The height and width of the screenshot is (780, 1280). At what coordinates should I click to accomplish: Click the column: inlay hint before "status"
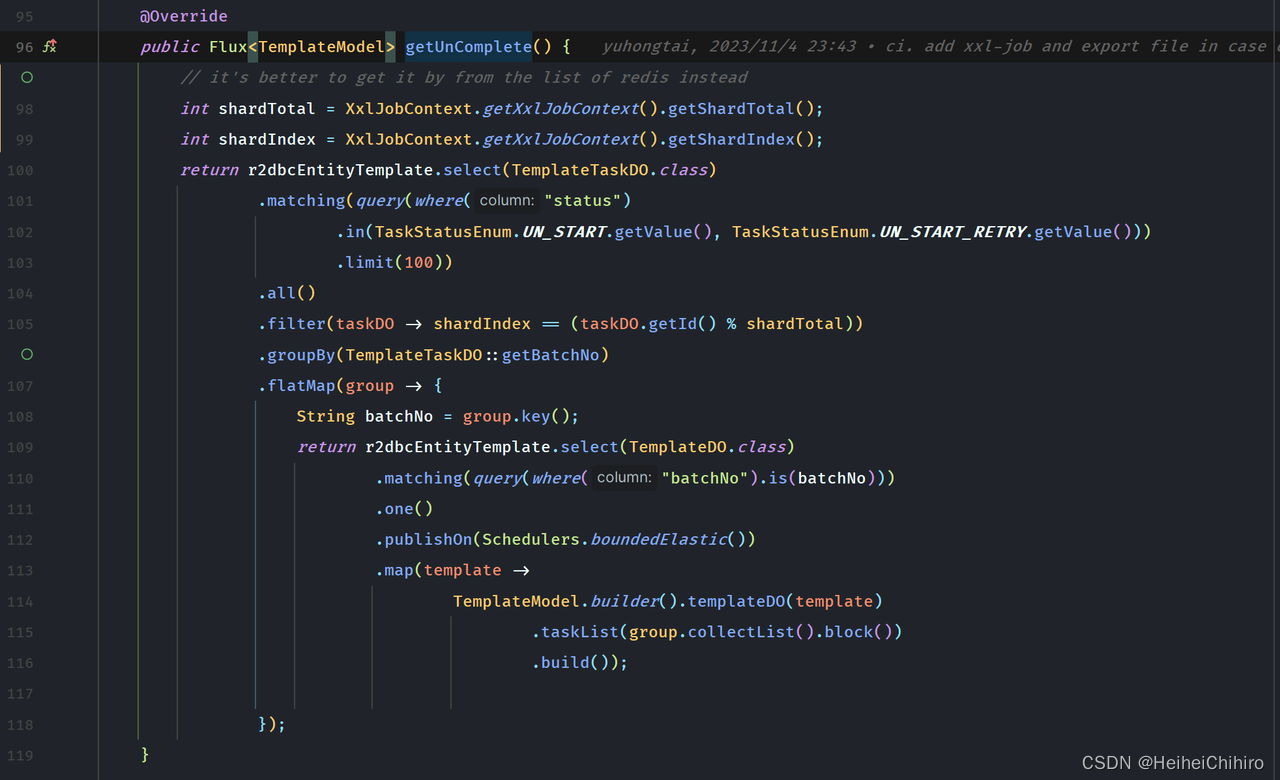[506, 201]
